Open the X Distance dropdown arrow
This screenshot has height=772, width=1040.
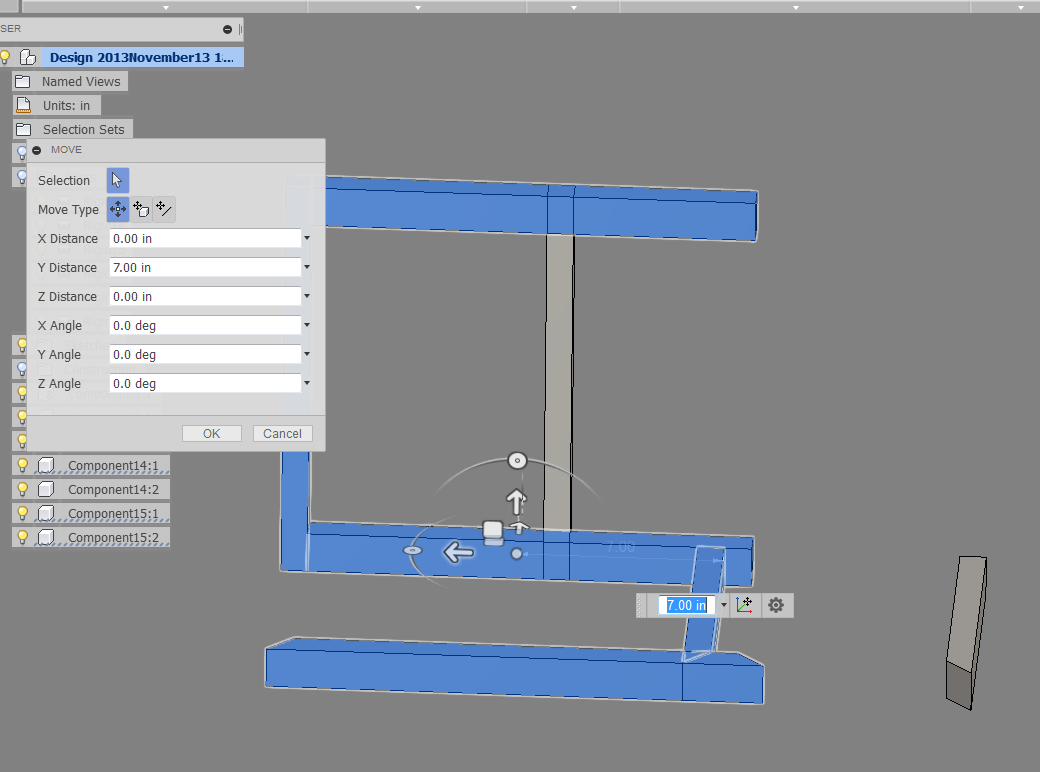pyautogui.click(x=307, y=238)
